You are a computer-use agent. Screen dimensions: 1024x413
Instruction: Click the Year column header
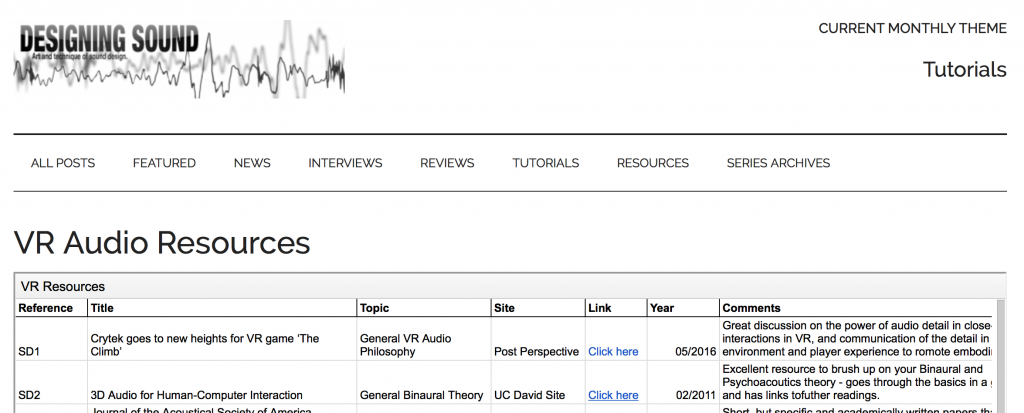tap(662, 308)
